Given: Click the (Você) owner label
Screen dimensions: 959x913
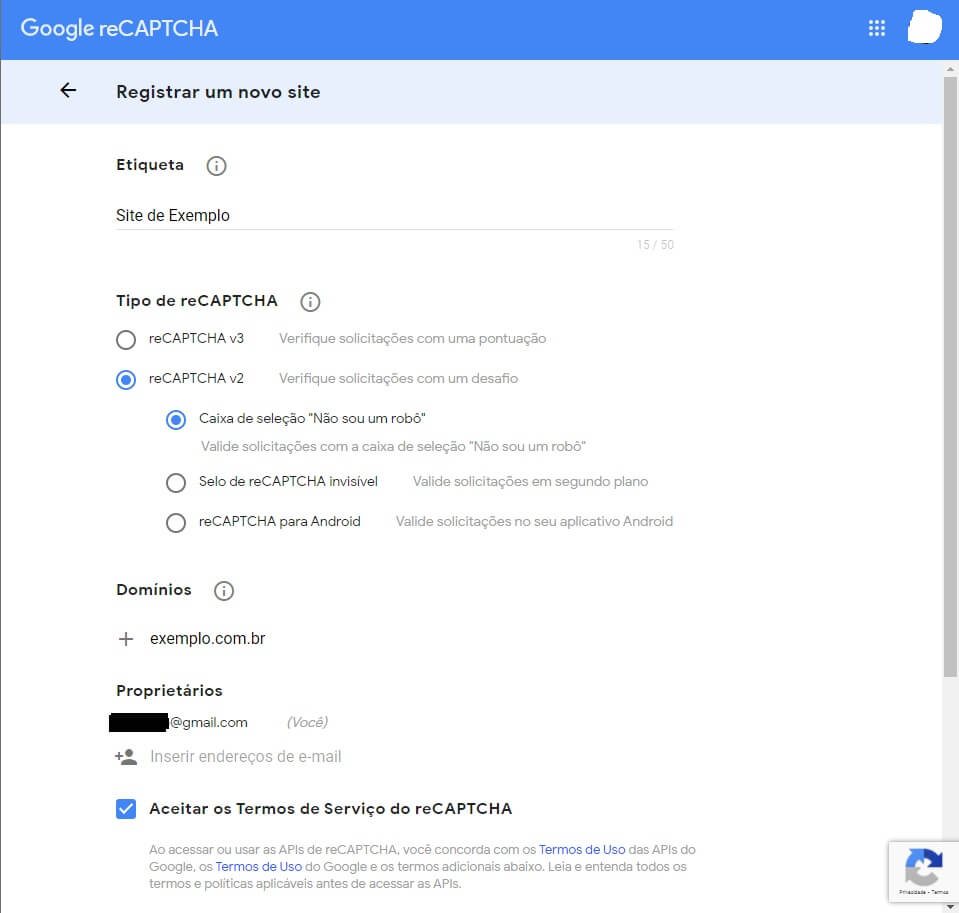Looking at the screenshot, I should tap(307, 722).
